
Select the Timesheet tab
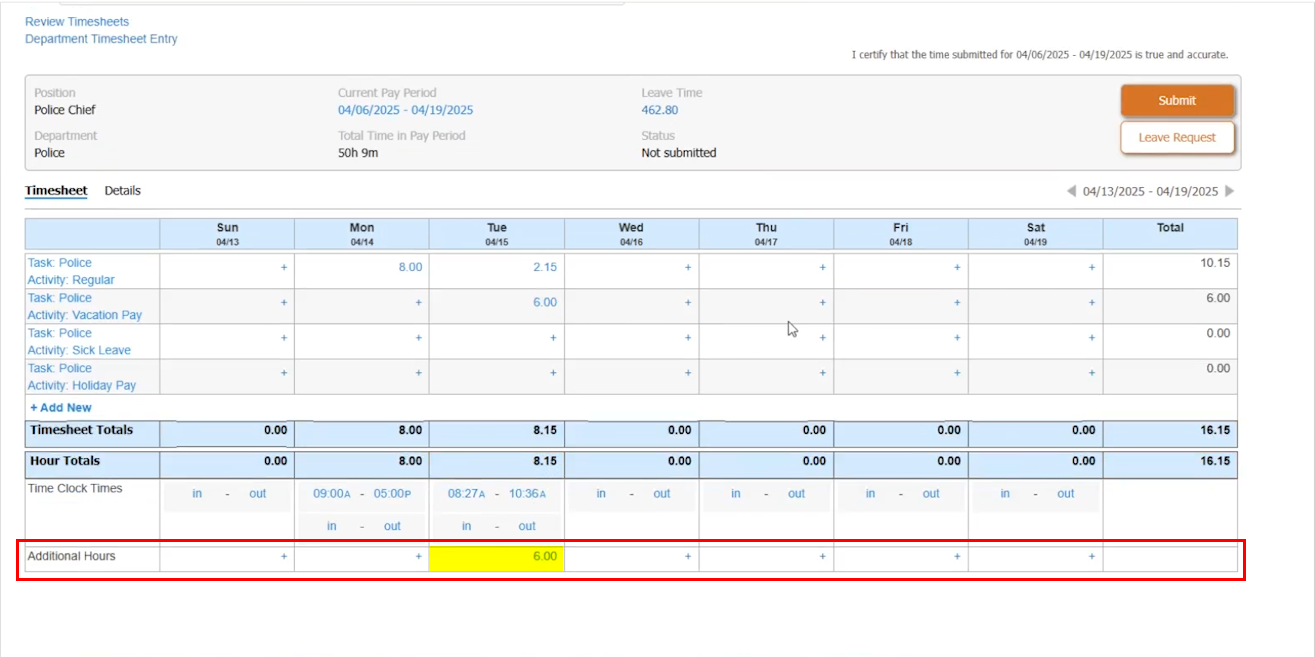(56, 191)
